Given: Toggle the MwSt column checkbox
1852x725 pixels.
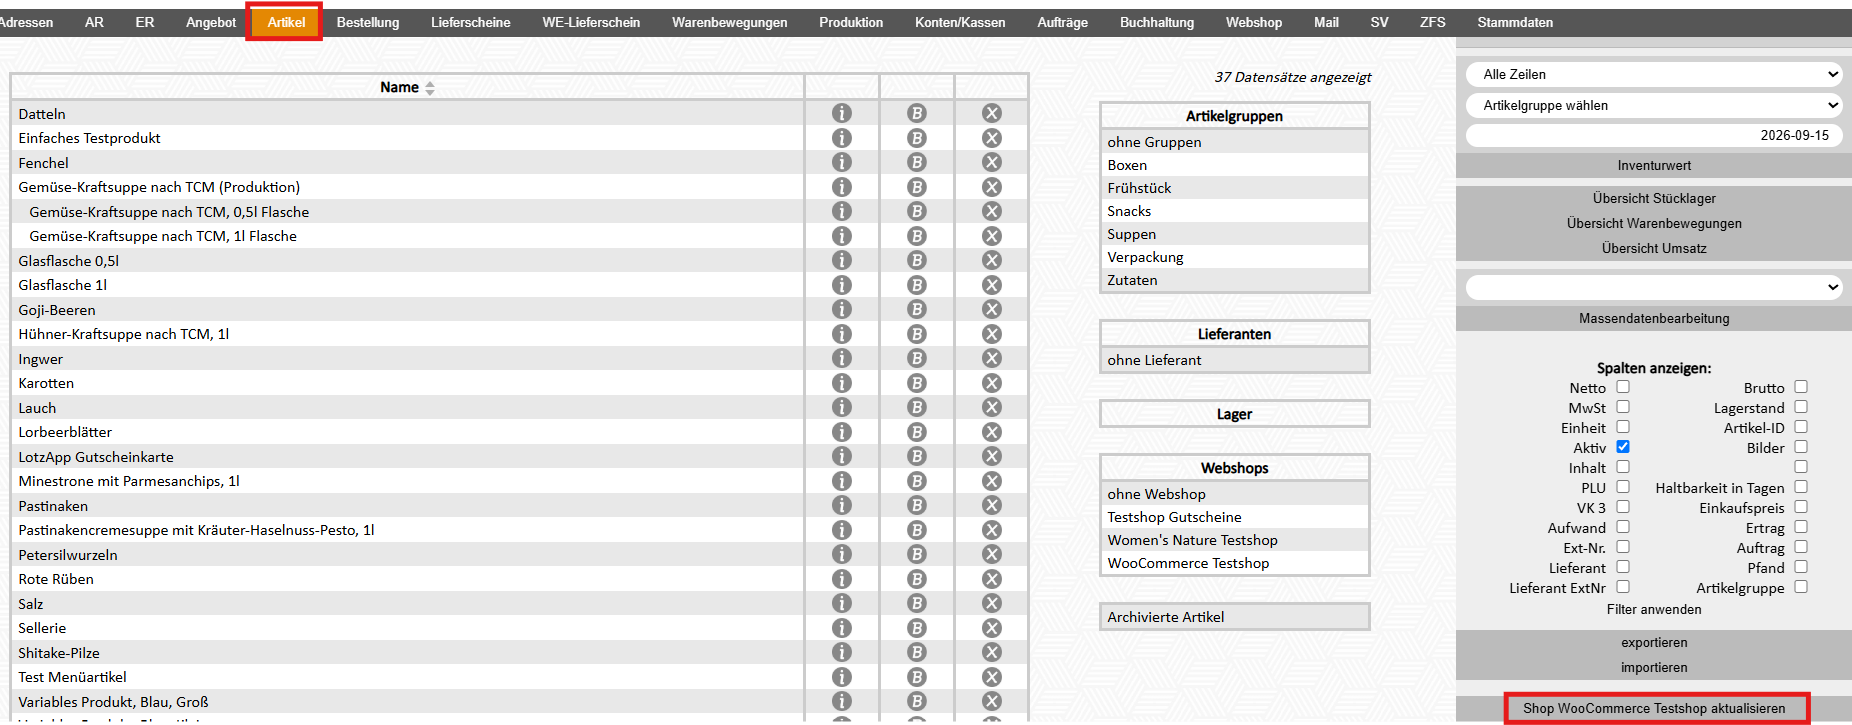Looking at the screenshot, I should point(1623,407).
